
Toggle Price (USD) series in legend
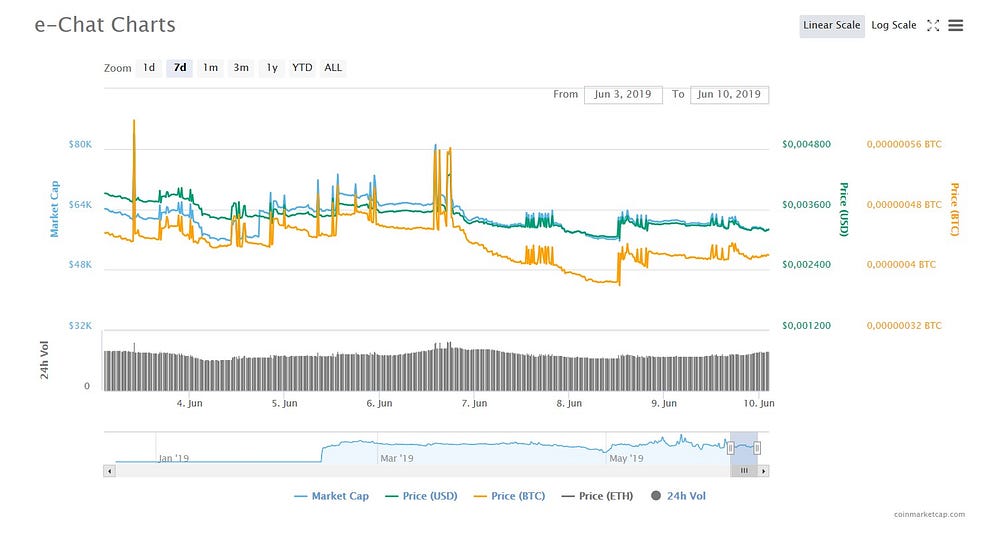tap(422, 496)
